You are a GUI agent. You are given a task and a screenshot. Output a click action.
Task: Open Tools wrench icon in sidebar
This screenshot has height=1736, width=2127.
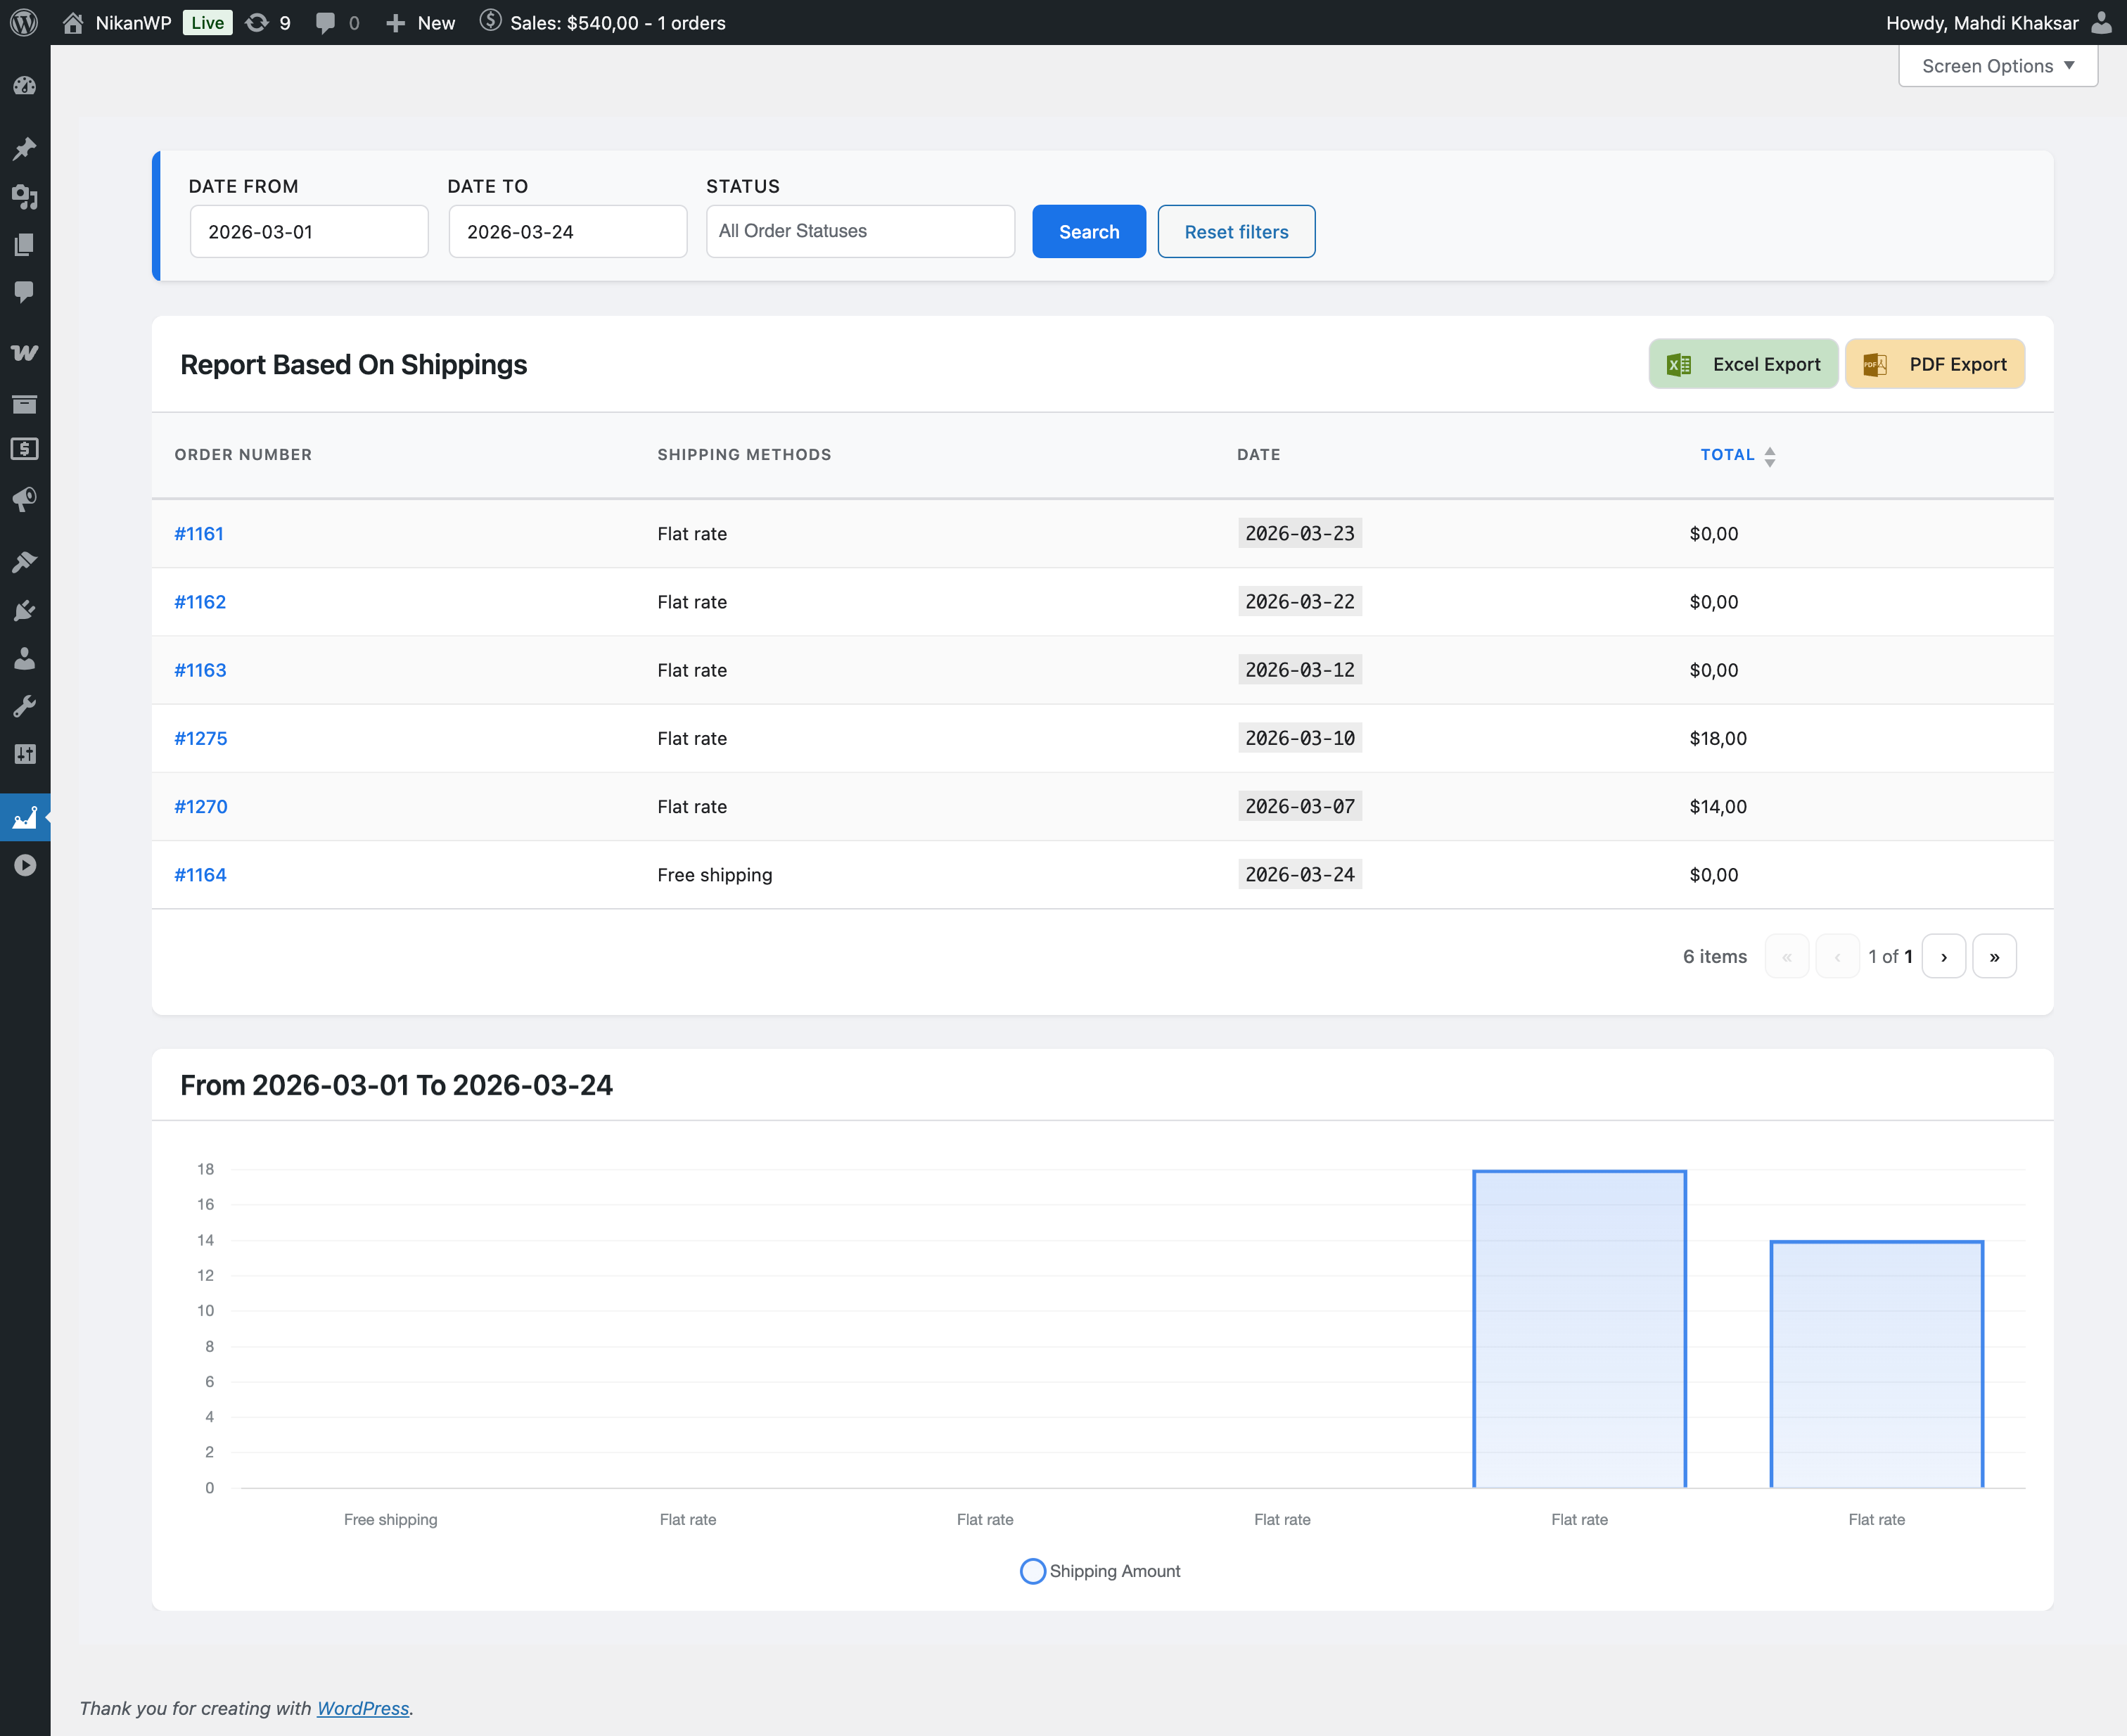pos(24,707)
